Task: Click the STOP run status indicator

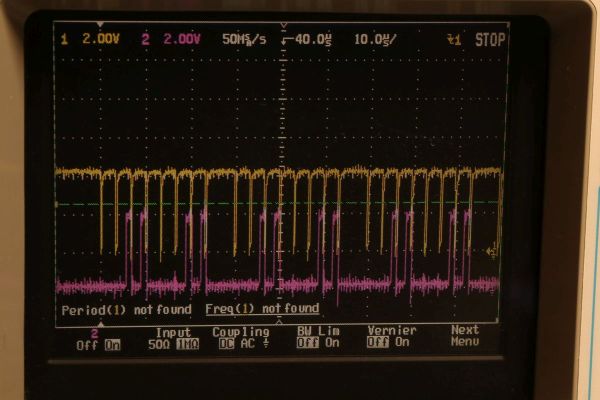Action: pyautogui.click(x=490, y=40)
